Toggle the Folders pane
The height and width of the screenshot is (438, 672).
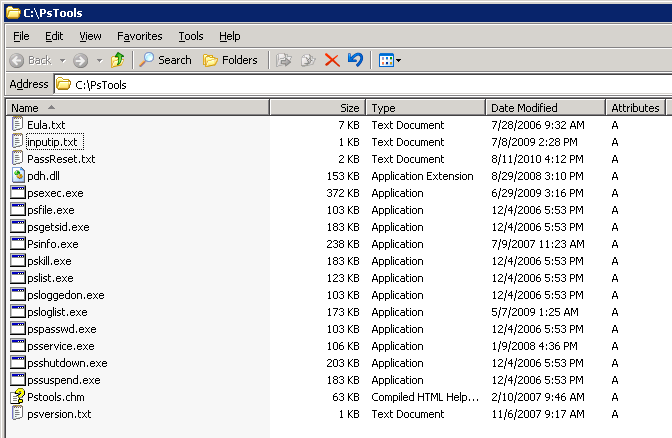[x=230, y=60]
